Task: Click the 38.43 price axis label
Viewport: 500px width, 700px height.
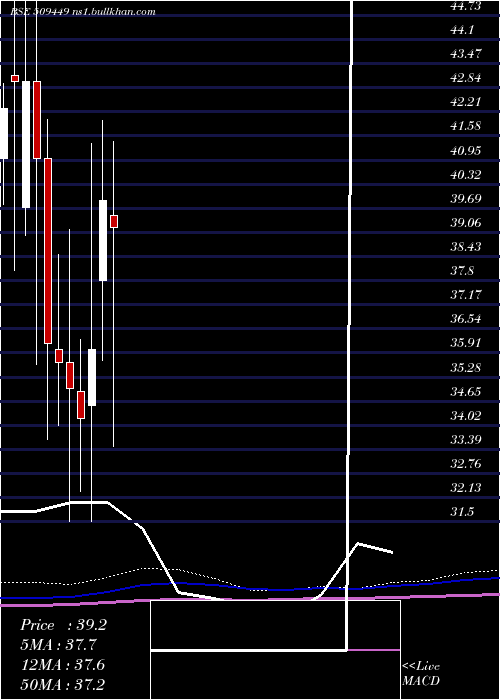Action: [466, 246]
